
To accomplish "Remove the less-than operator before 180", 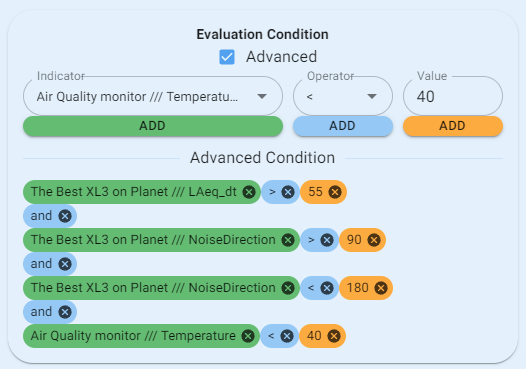I will tap(327, 288).
